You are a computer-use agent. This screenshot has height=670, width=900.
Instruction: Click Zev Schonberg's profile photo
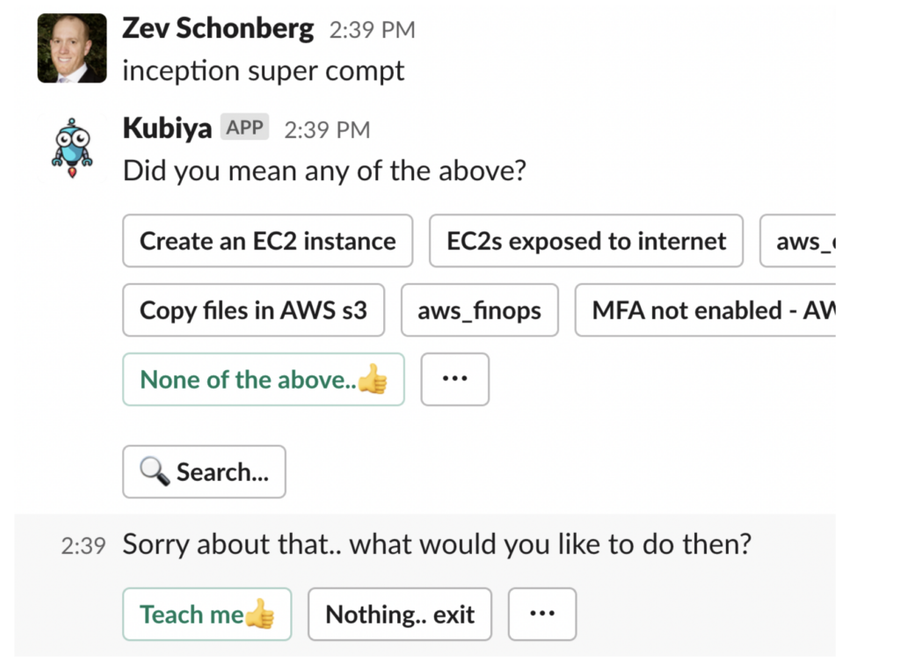coord(72,48)
